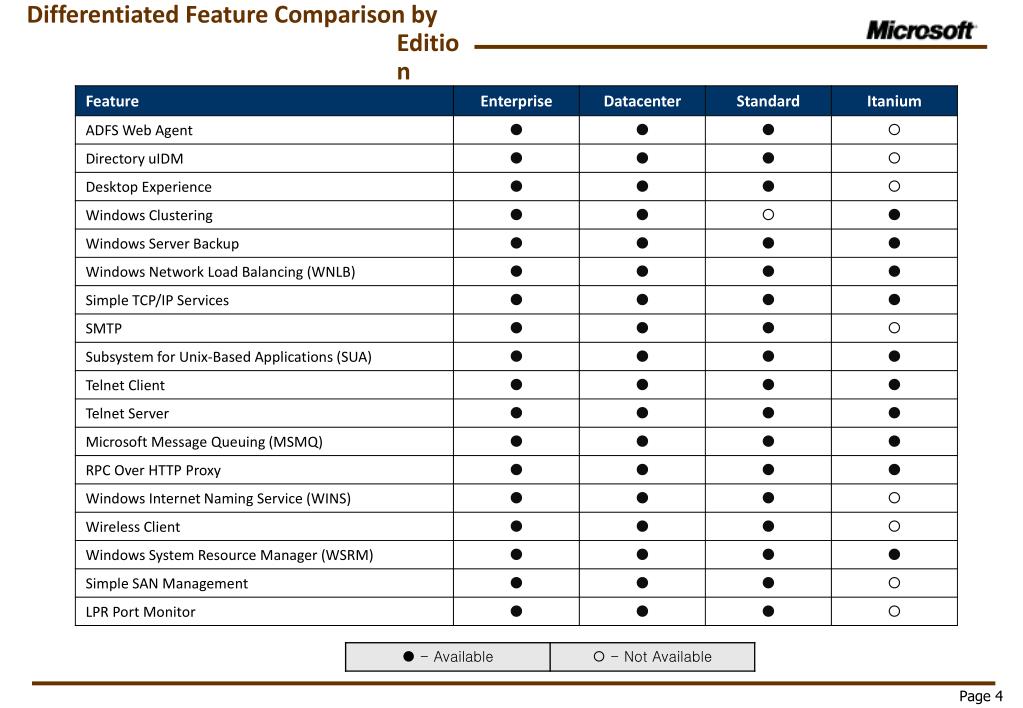Viewport: 1023px width, 708px height.
Task: Click the Enterprise dot for Desktop Experience
Action: tap(516, 186)
